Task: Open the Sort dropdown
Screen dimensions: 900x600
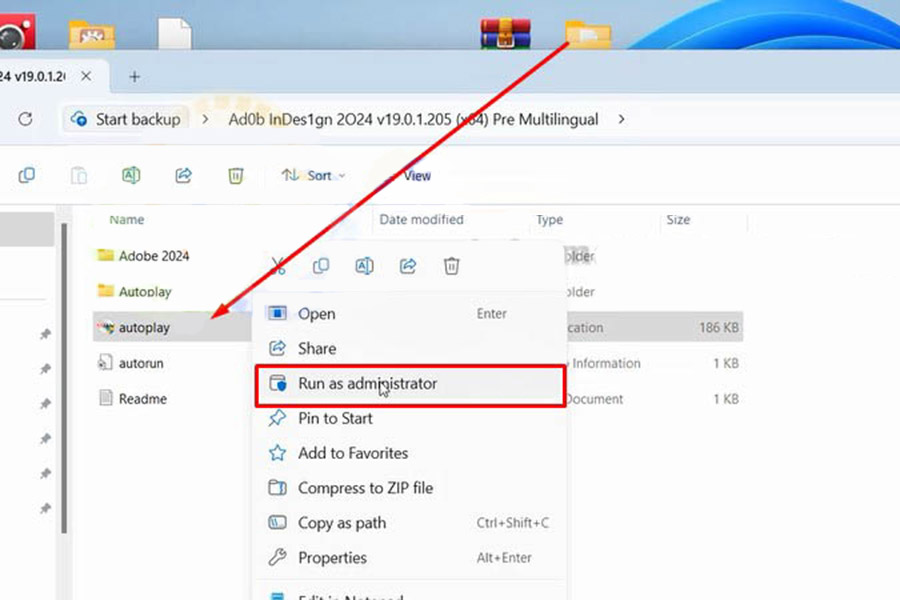Action: [x=313, y=175]
